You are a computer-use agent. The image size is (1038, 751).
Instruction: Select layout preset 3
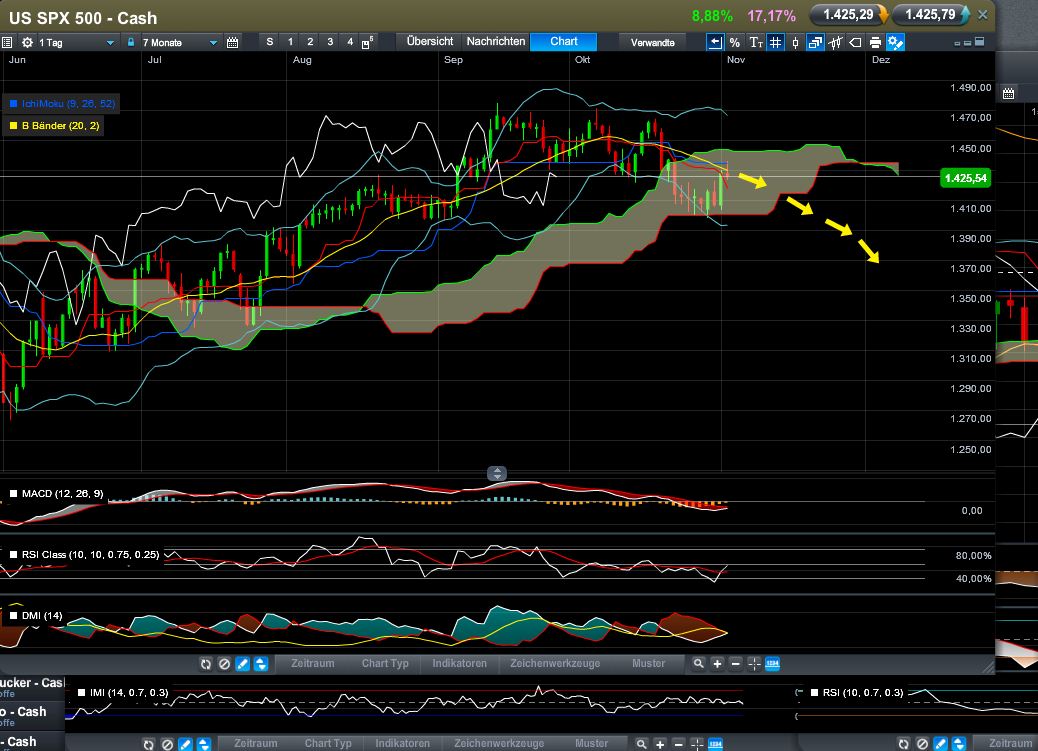point(330,42)
